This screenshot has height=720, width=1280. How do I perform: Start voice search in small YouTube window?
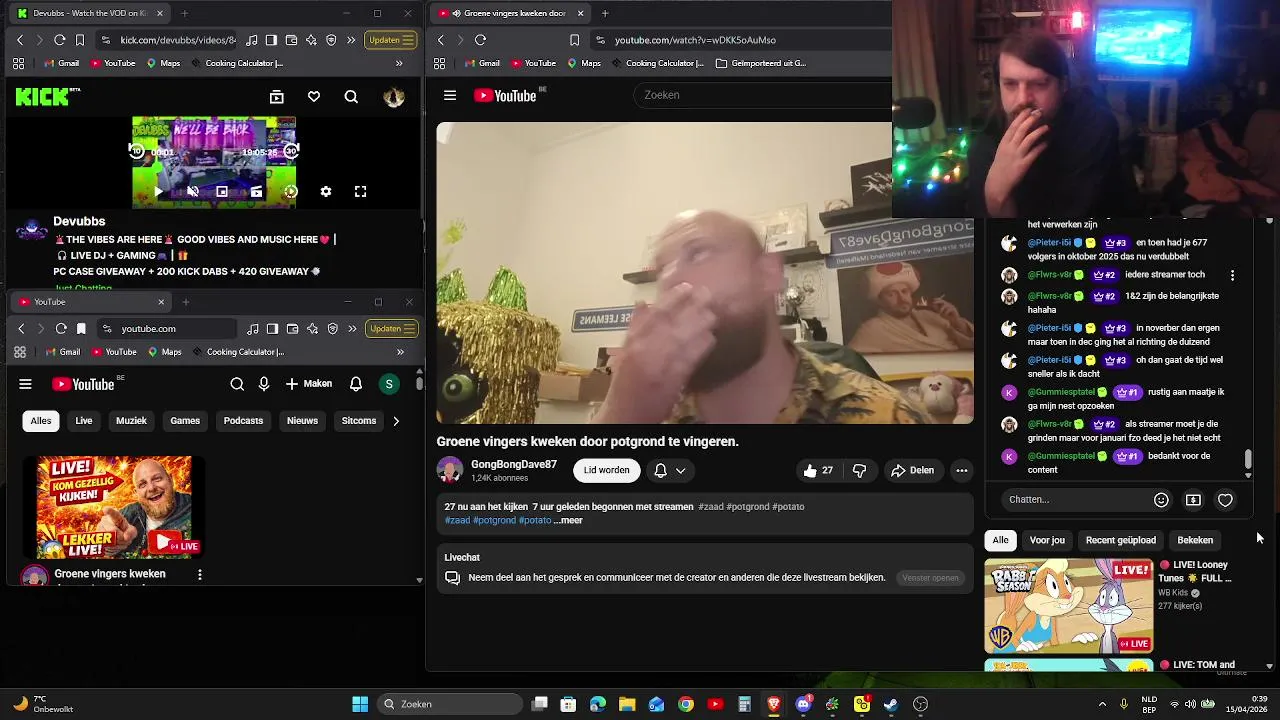pos(264,384)
